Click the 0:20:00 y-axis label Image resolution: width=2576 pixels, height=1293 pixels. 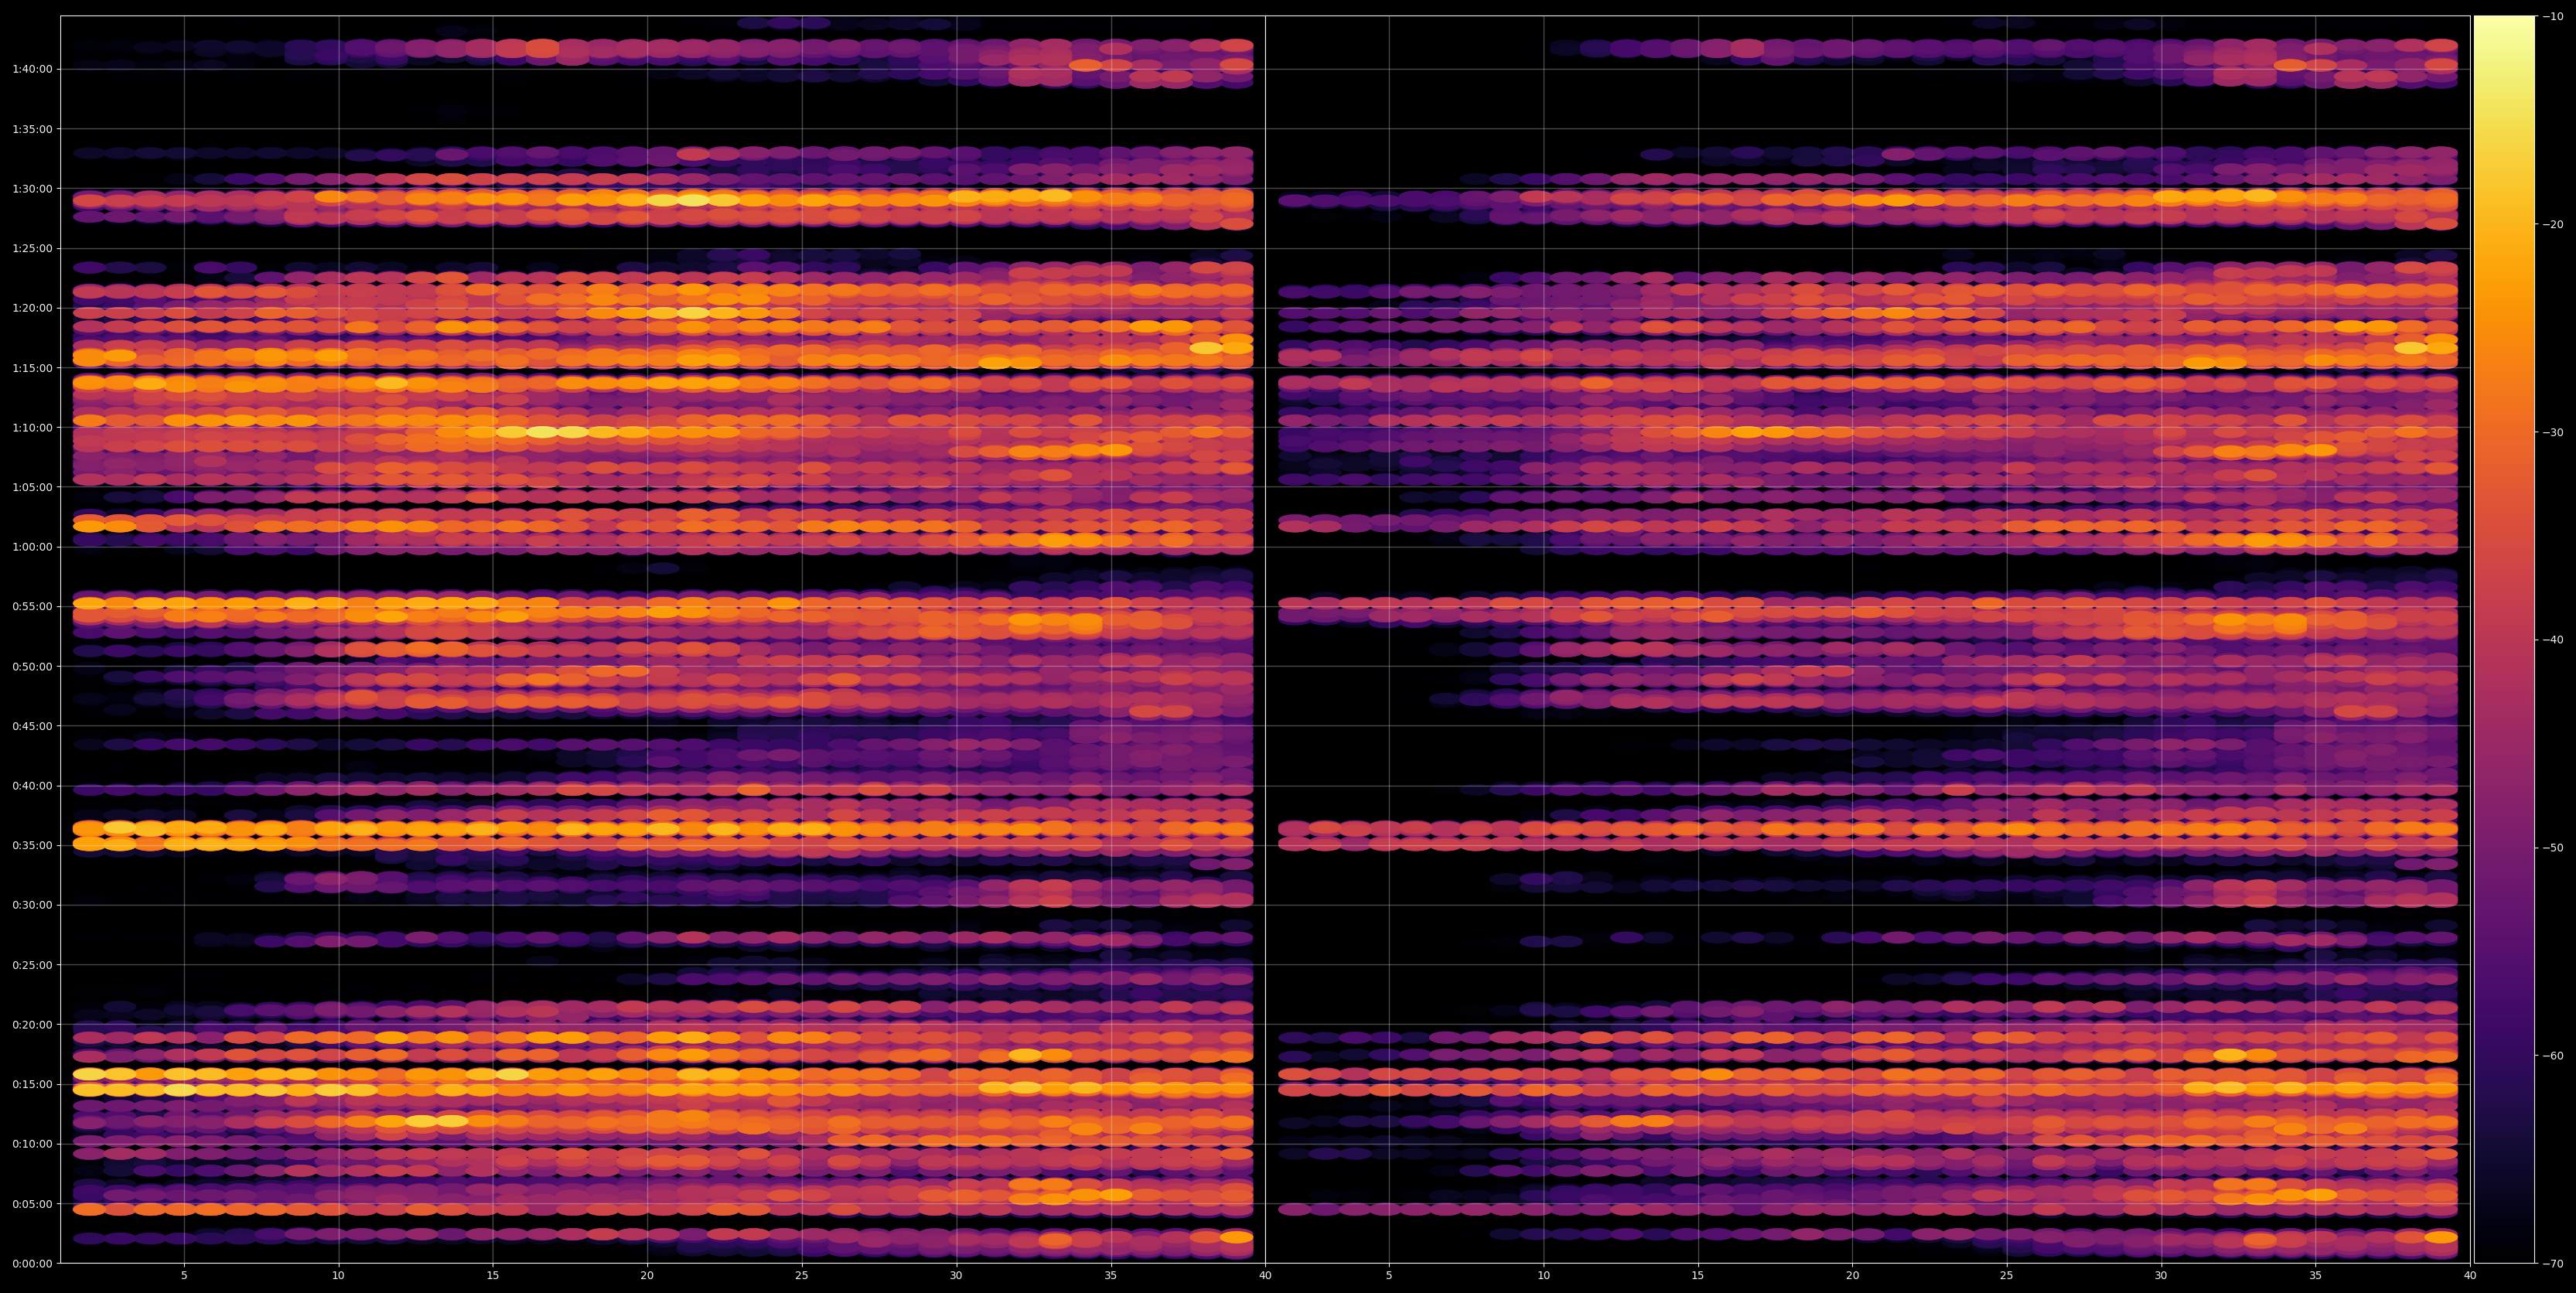(33, 1024)
